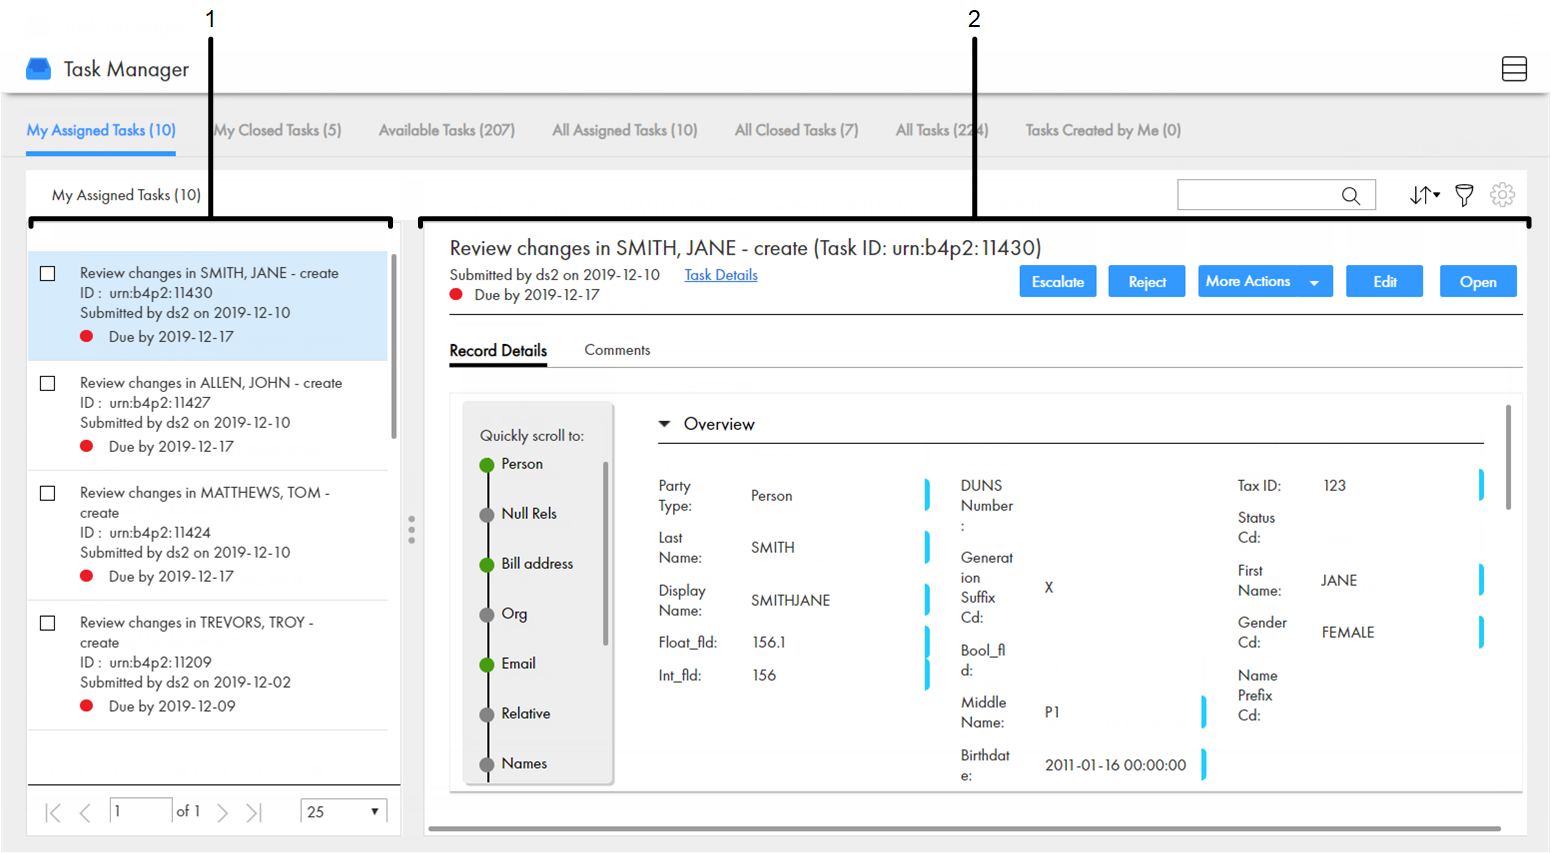The image size is (1551, 853).
Task: Select the ALLEN, JOHN task checkbox
Action: (48, 384)
